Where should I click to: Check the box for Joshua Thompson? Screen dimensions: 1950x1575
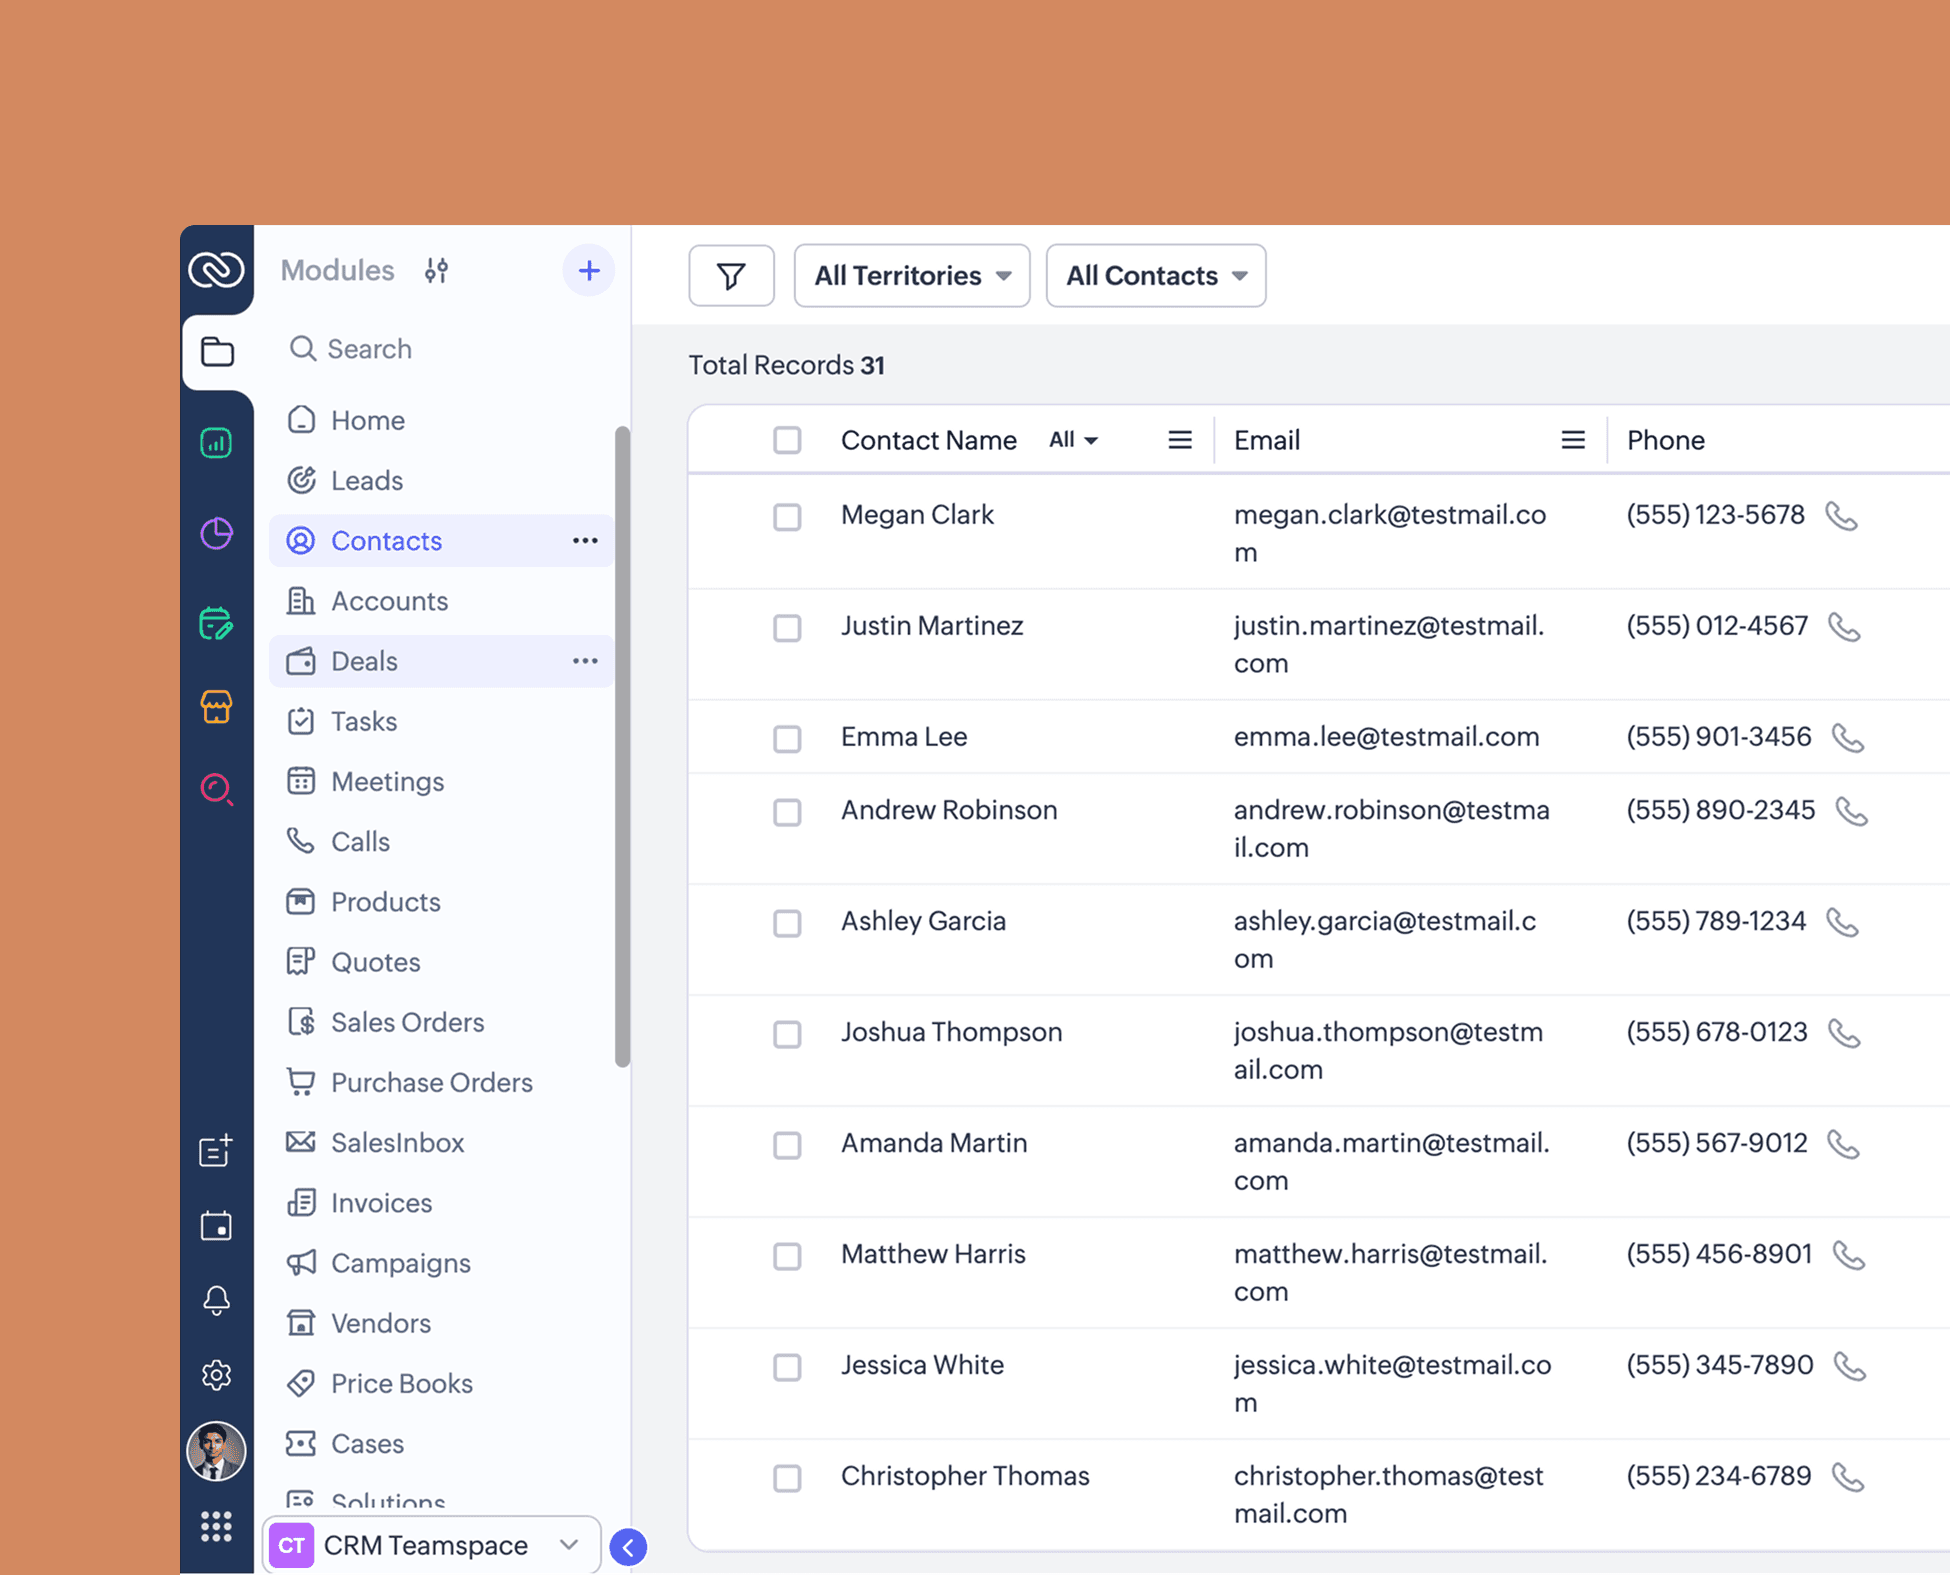[787, 1034]
